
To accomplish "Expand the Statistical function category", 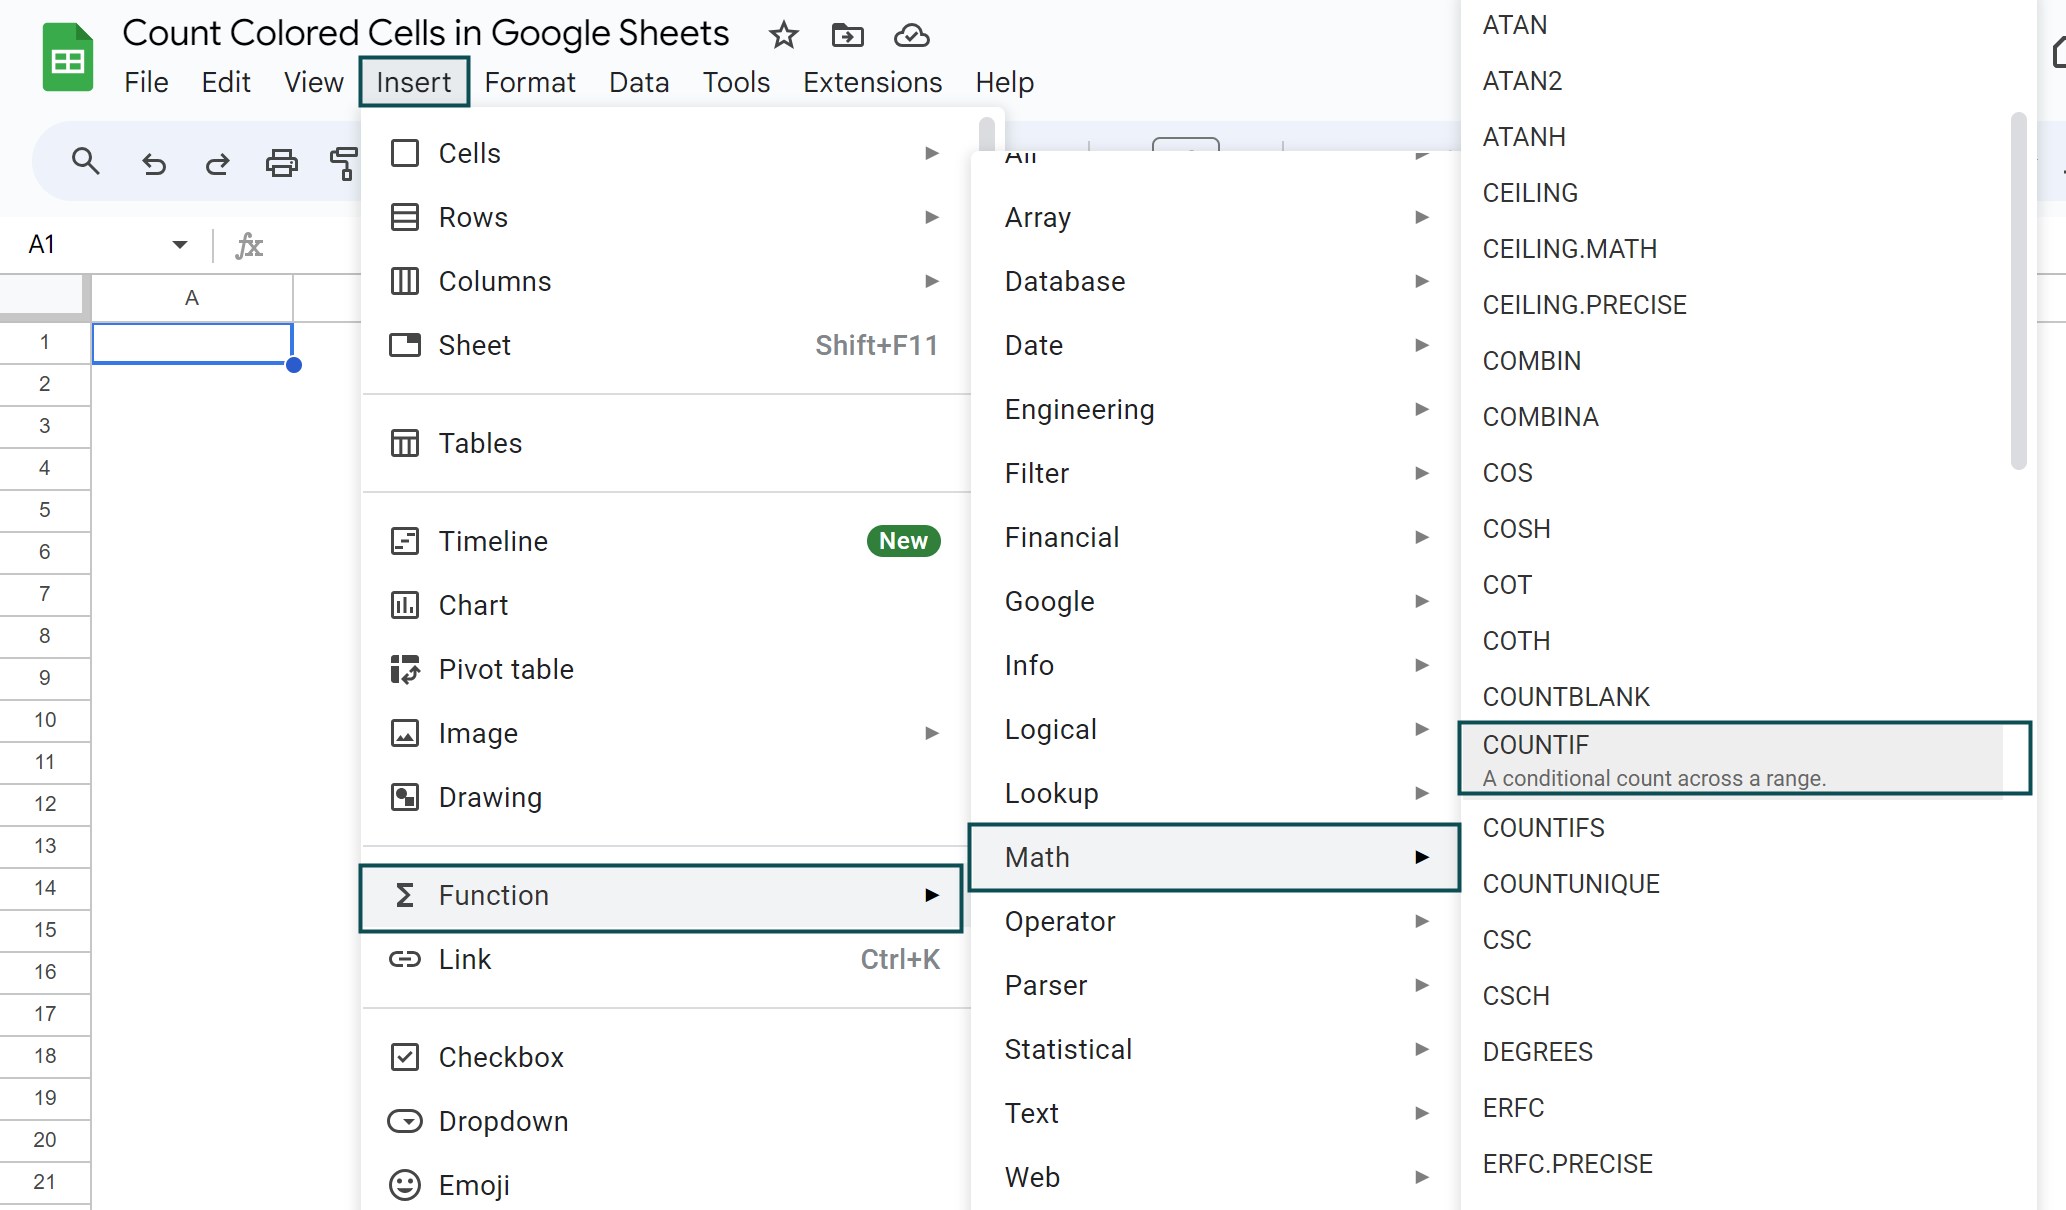I will pyautogui.click(x=1215, y=1049).
